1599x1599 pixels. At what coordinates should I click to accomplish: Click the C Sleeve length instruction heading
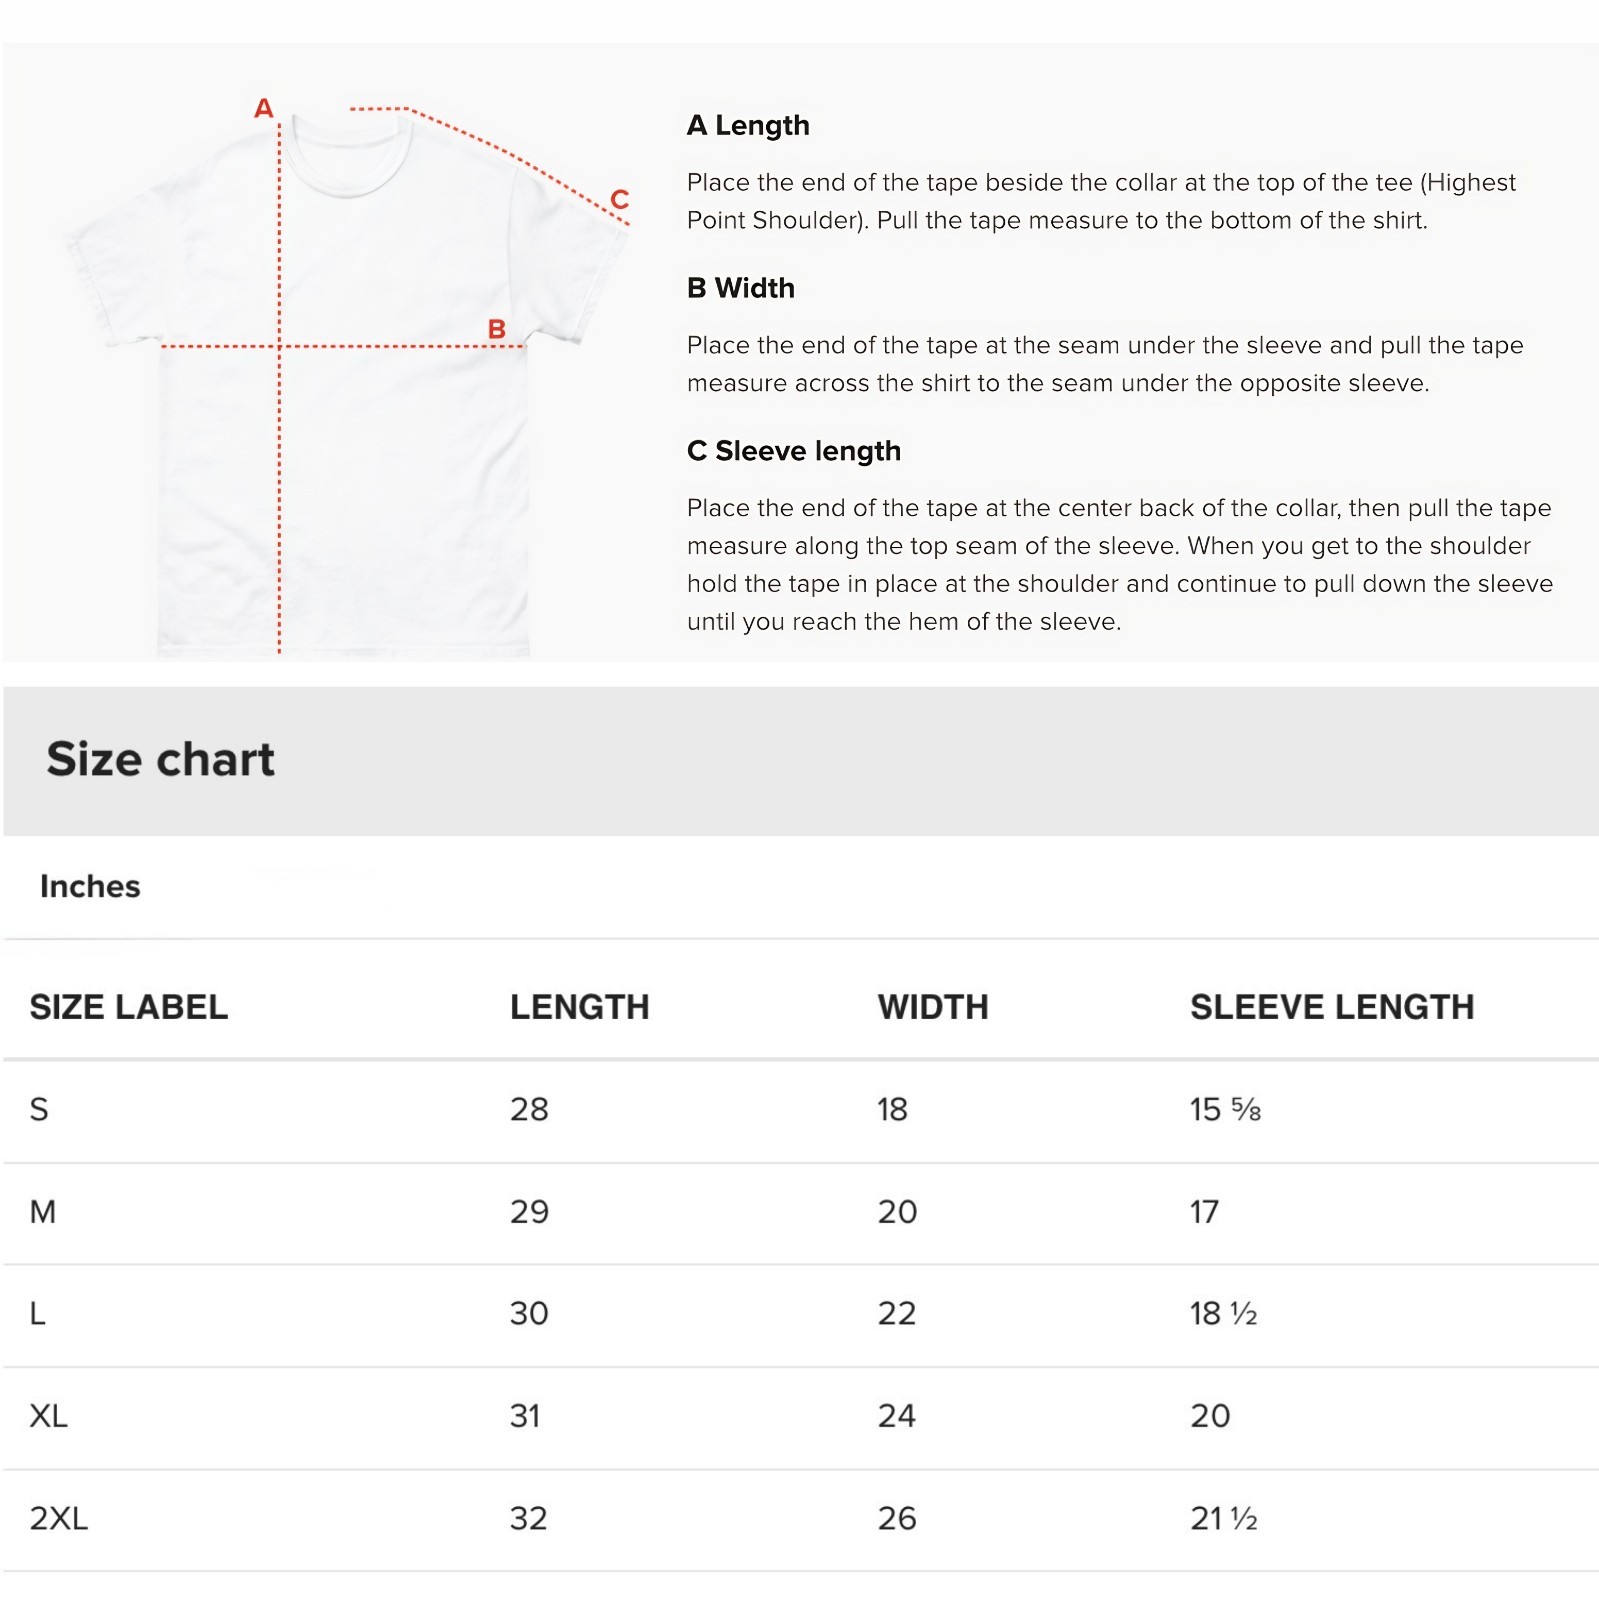(794, 451)
